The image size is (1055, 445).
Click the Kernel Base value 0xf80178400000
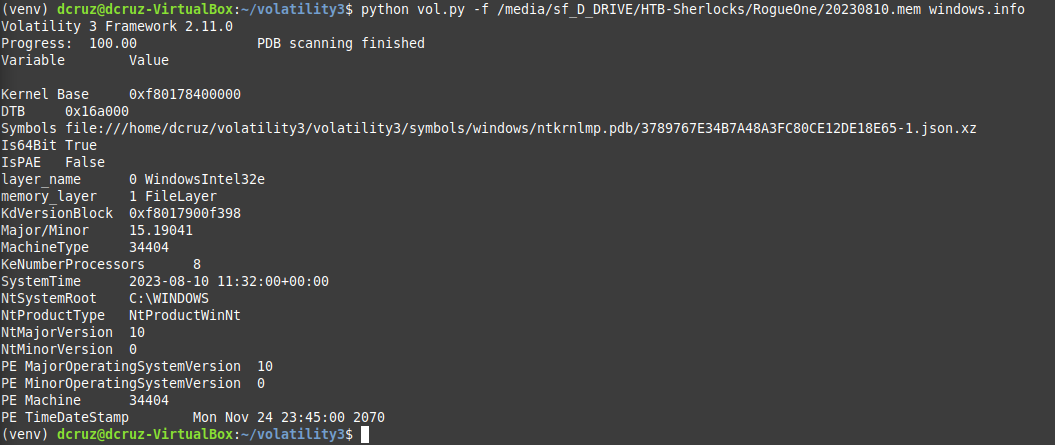[185, 94]
